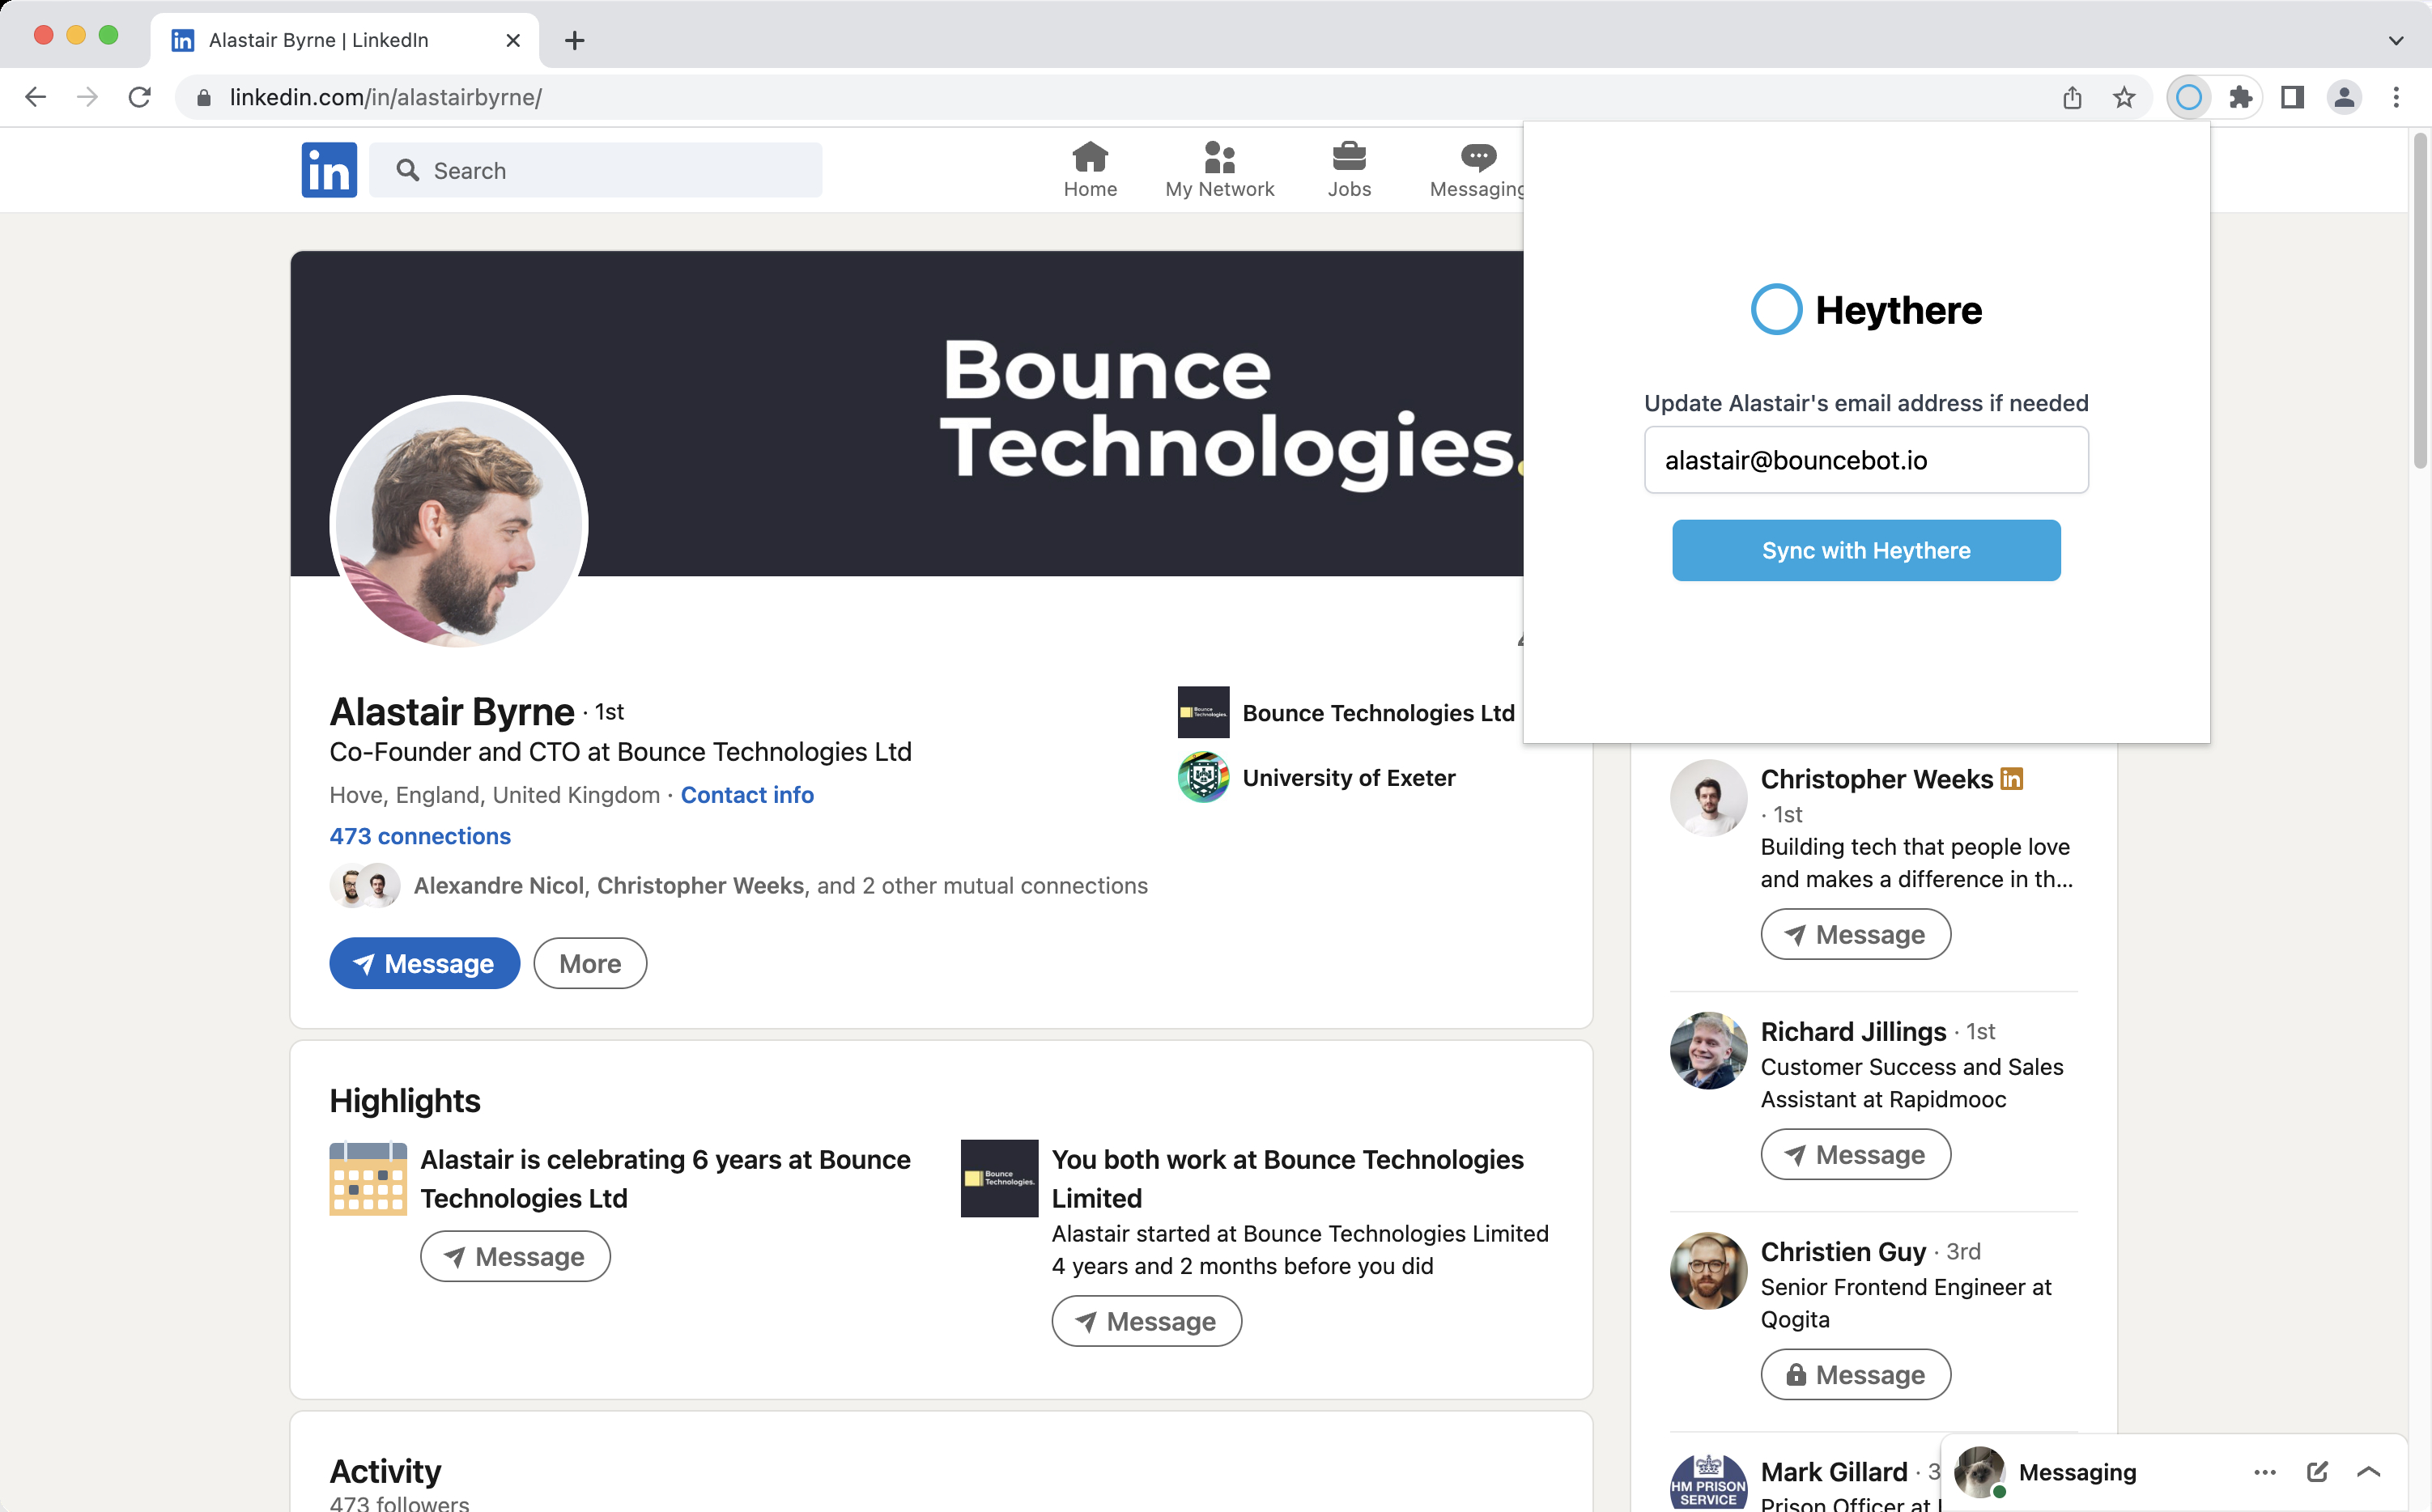Image resolution: width=2432 pixels, height=1512 pixels.
Task: Open Alastair Byrne's profile photo
Action: pyautogui.click(x=459, y=523)
